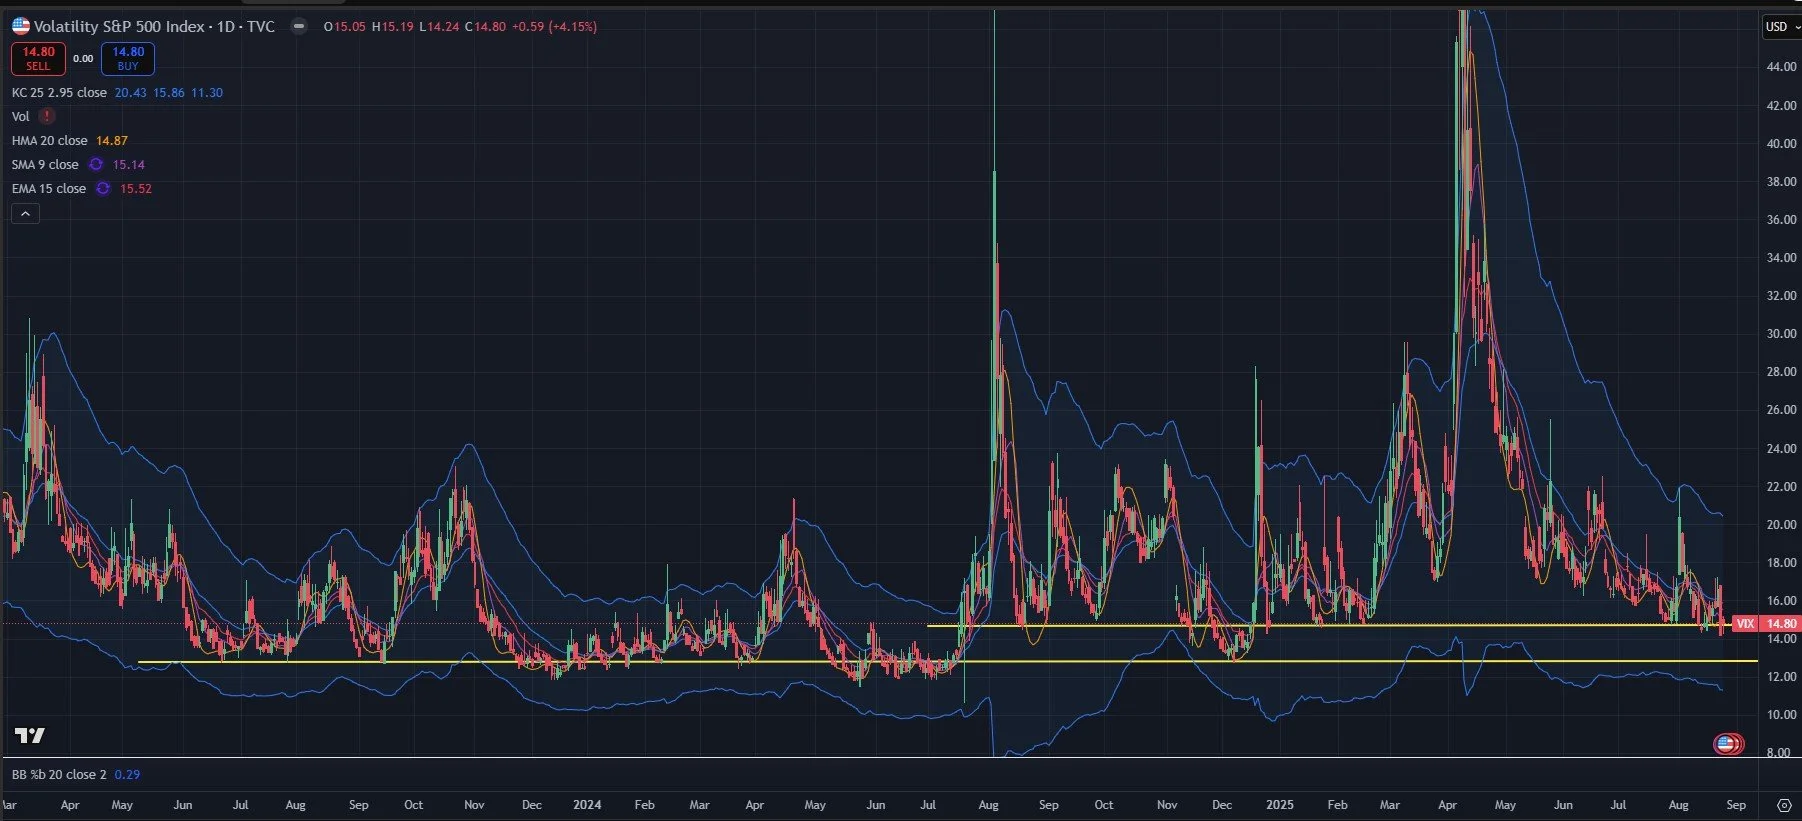
Task: Open the USD currency dropdown
Action: pos(1781,27)
